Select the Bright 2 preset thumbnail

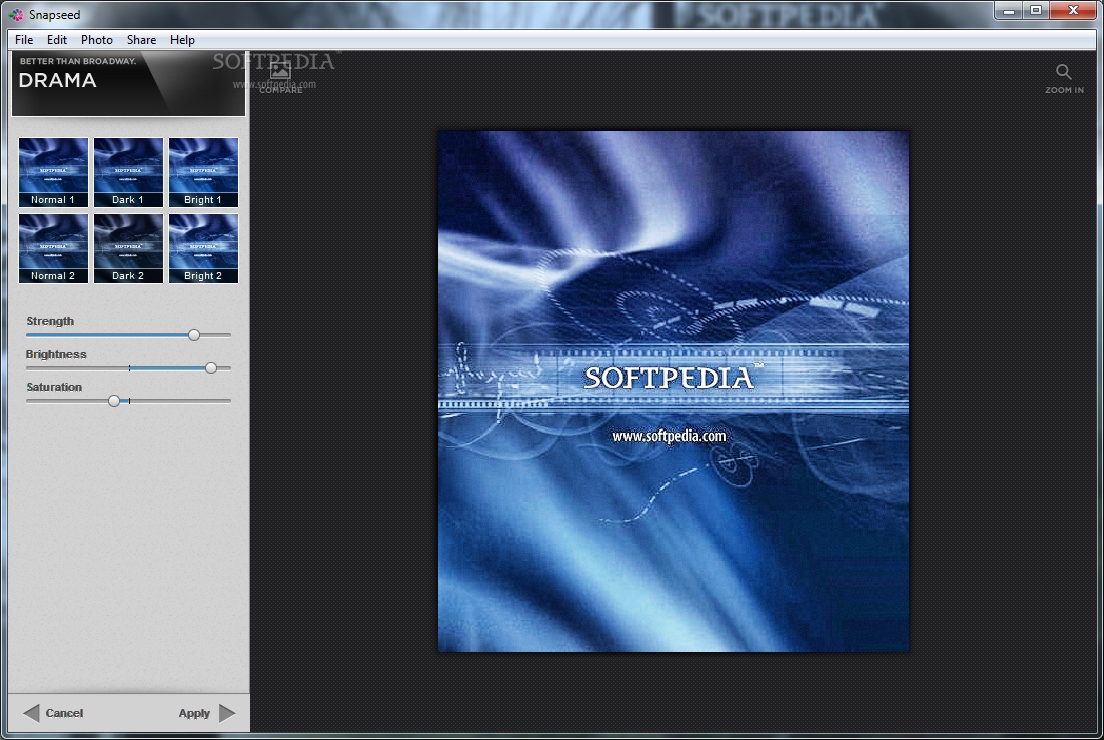click(203, 248)
